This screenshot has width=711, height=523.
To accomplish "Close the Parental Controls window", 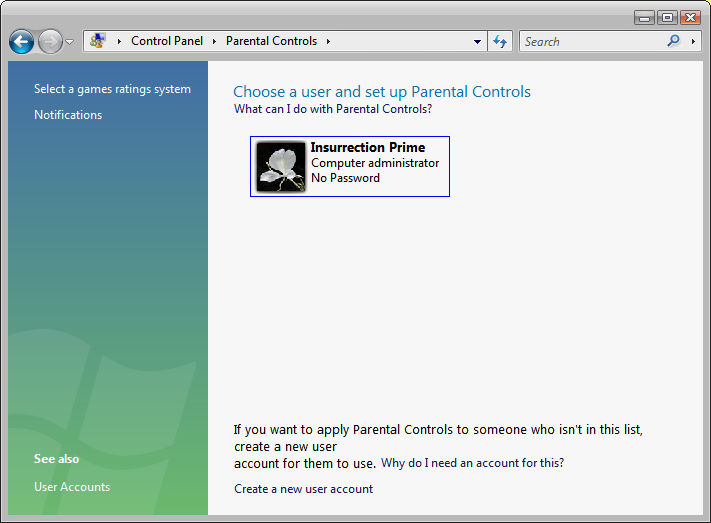I will (690, 18).
